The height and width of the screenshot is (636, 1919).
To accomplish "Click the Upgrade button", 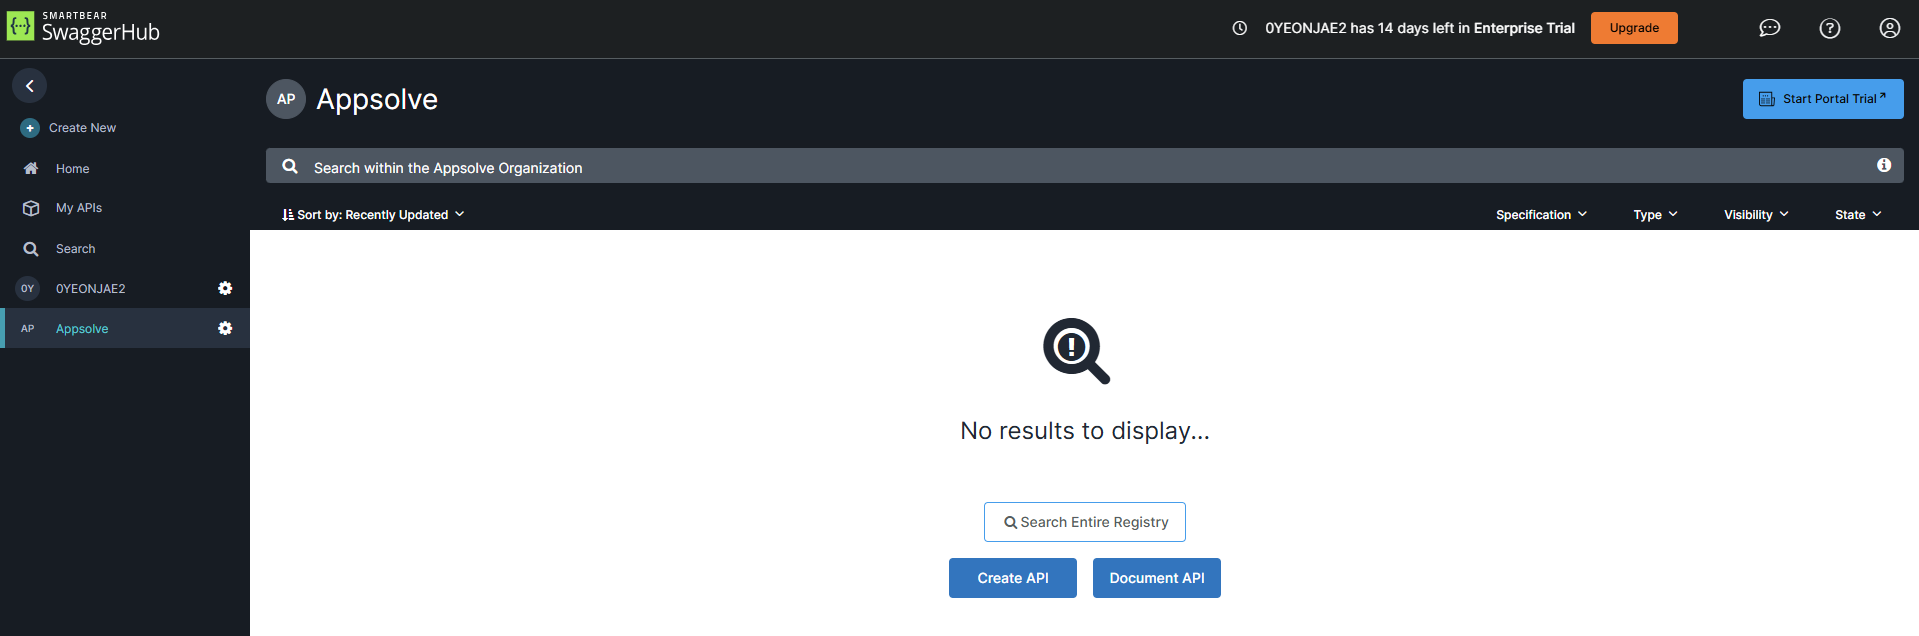I will pyautogui.click(x=1634, y=28).
